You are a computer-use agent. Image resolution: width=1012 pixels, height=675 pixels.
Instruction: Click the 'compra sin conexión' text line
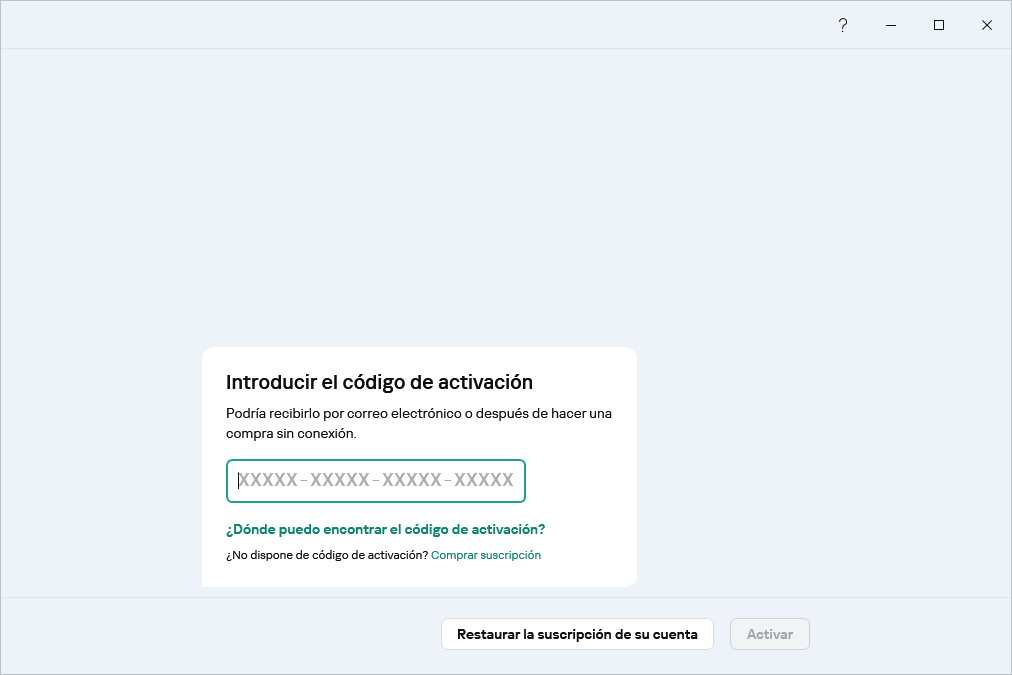tap(291, 434)
